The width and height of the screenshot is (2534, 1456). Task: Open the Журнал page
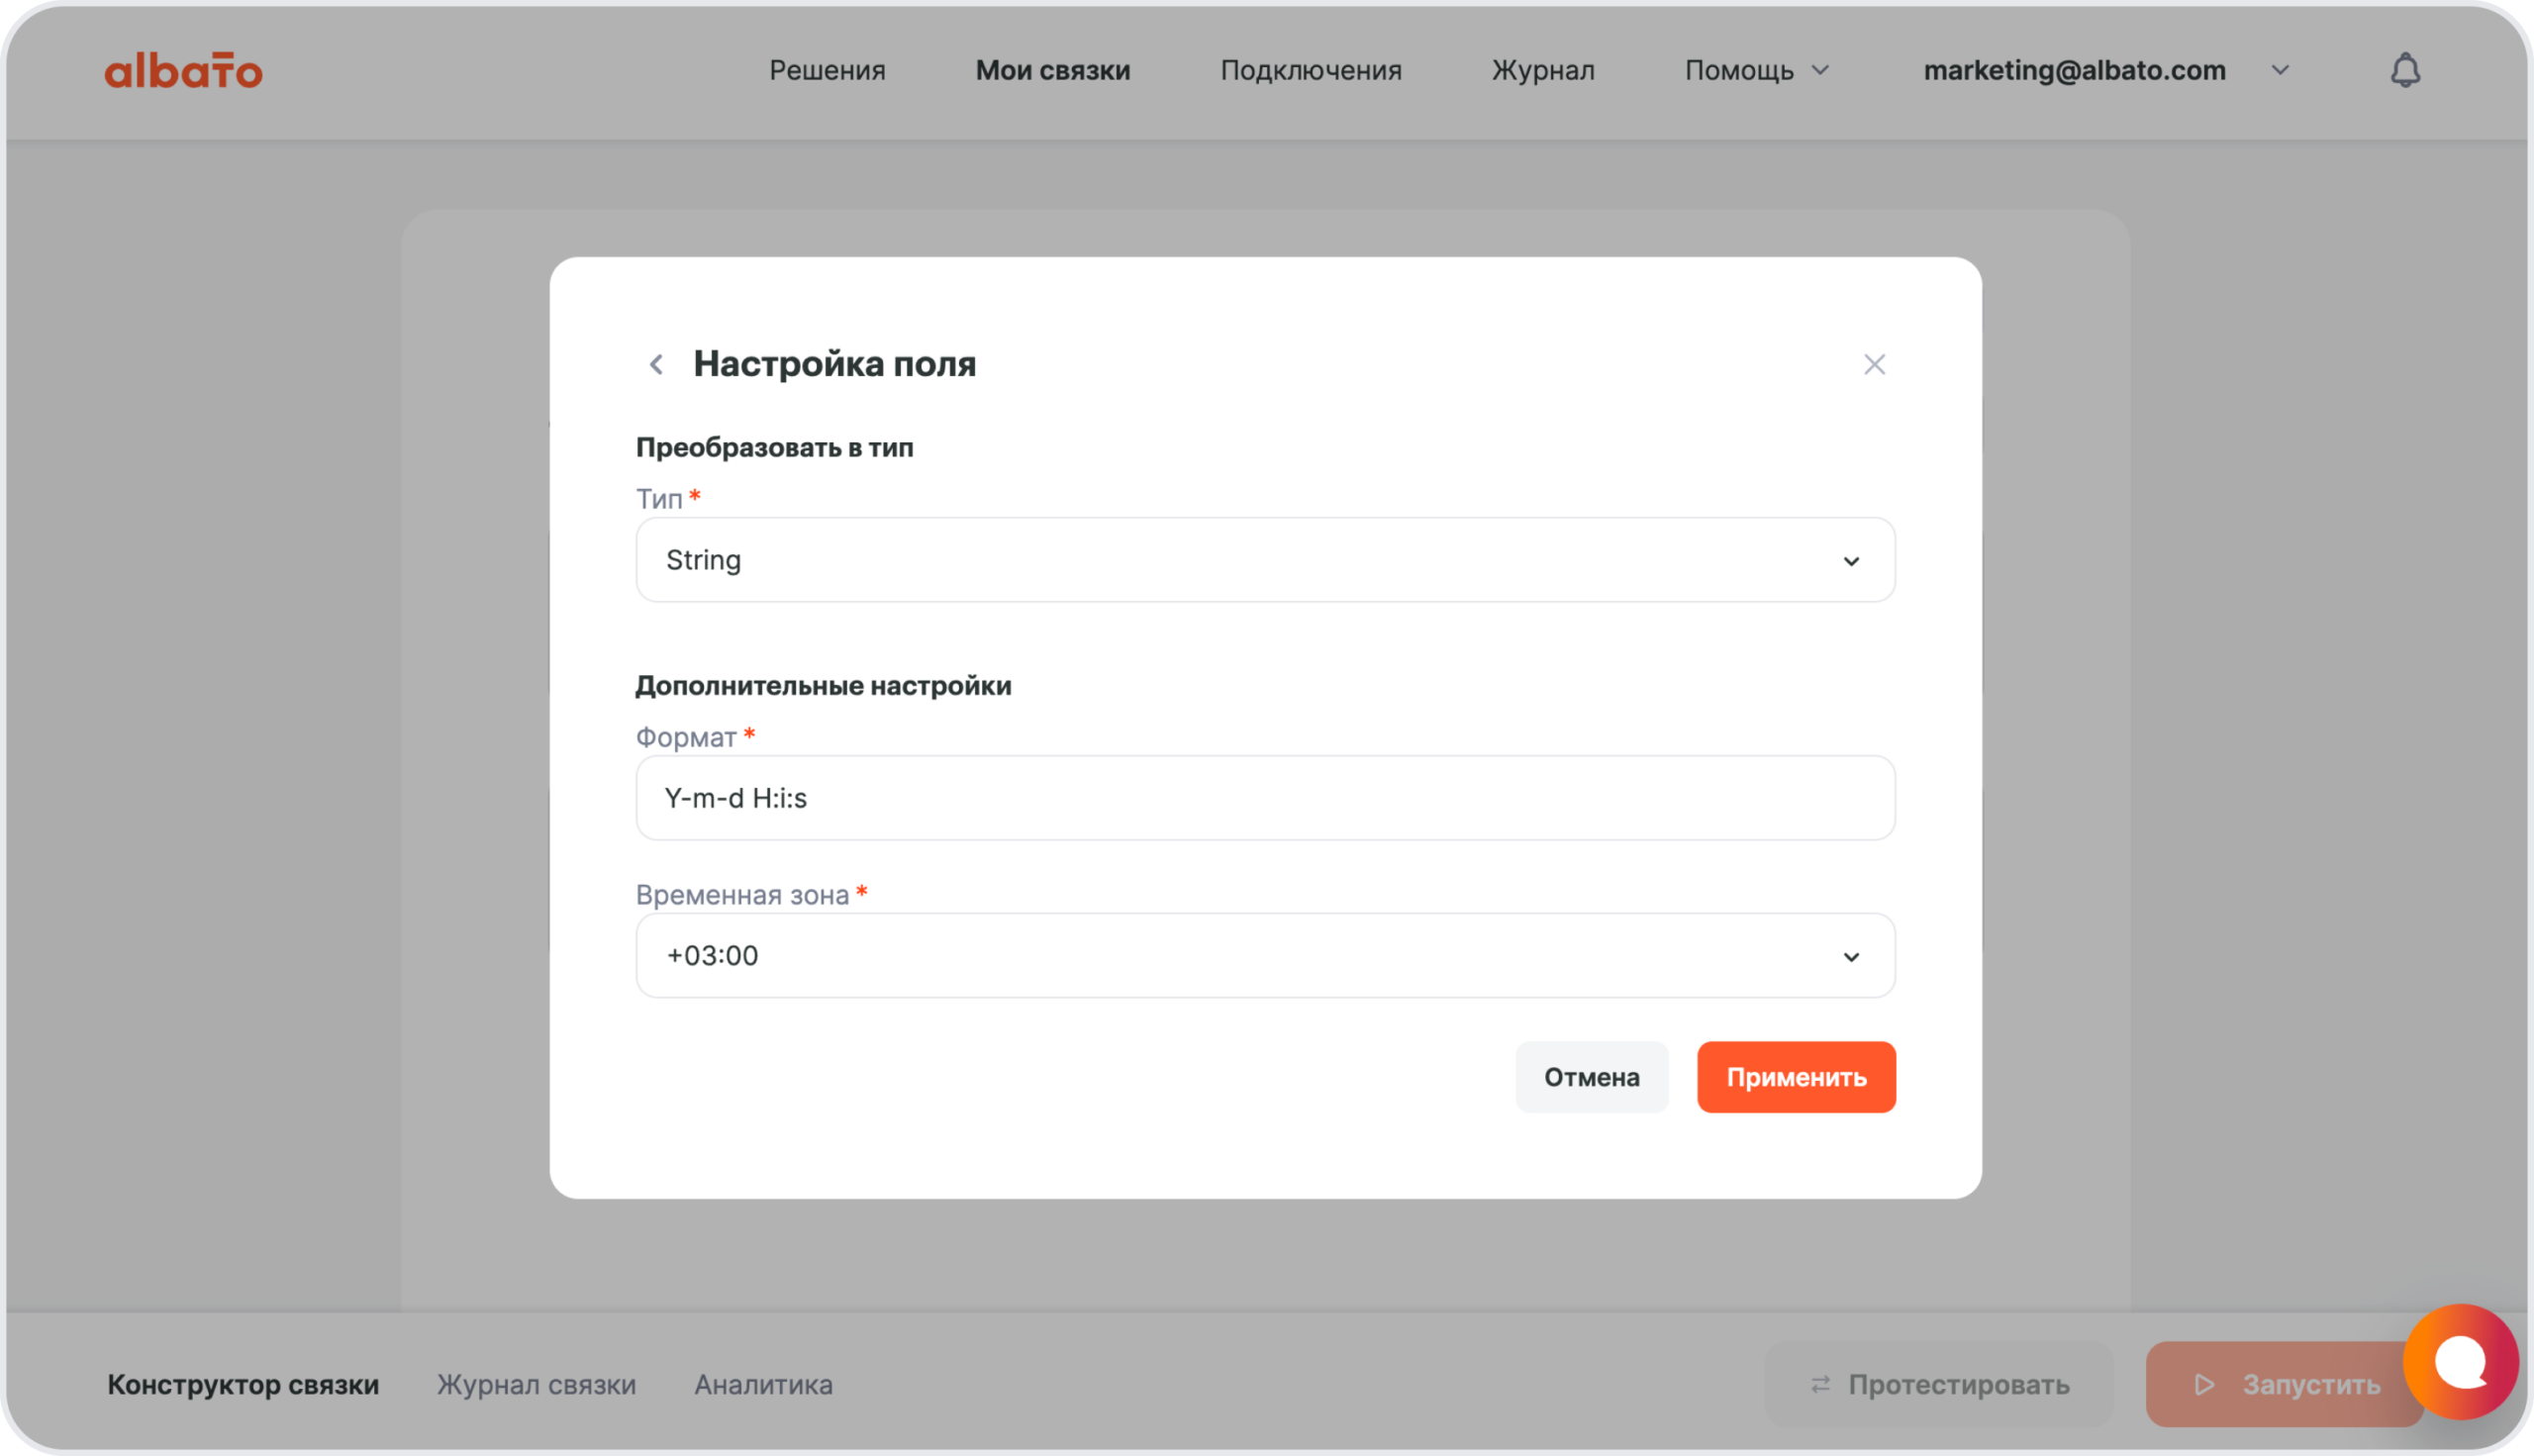point(1542,71)
